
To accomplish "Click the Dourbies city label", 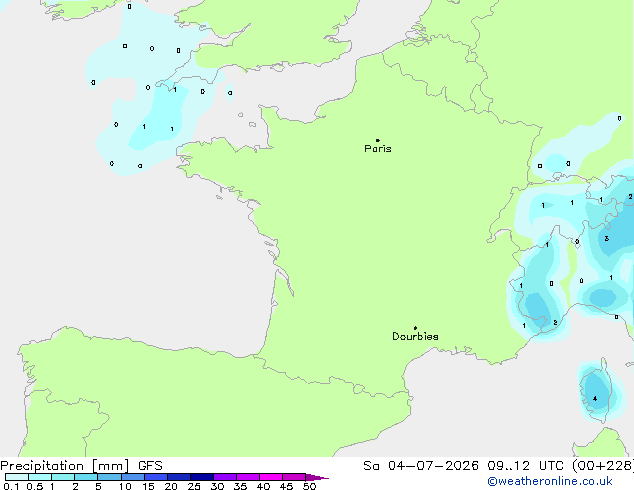I will (x=415, y=336).
